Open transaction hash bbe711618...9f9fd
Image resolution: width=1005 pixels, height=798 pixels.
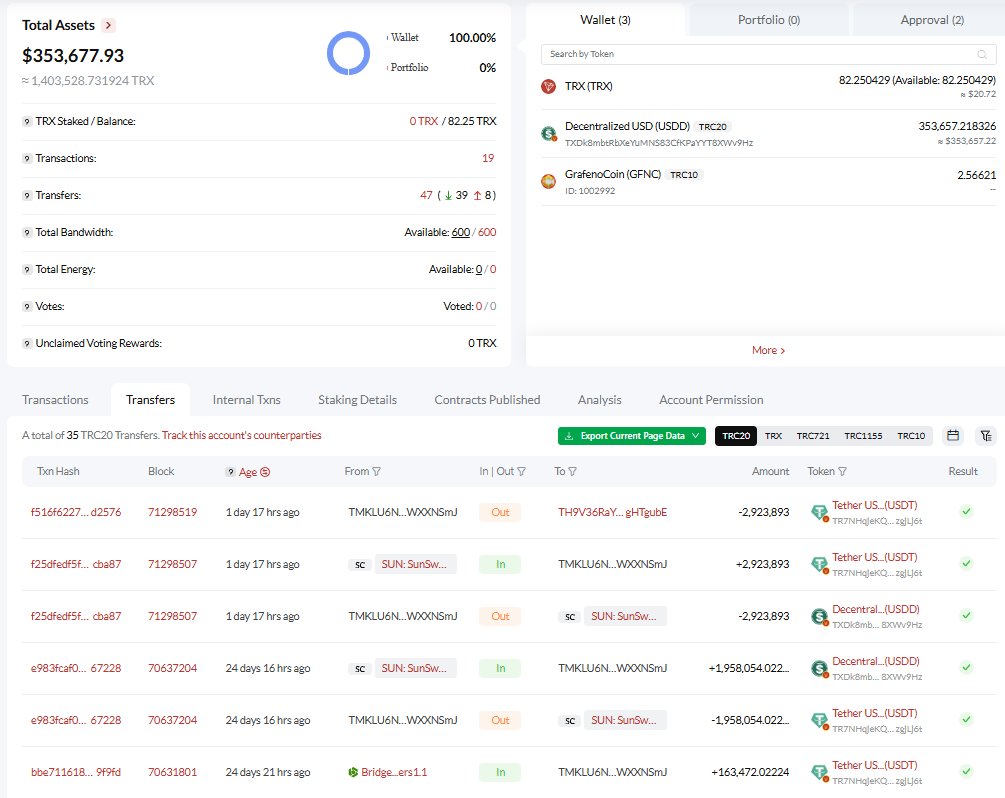pos(76,772)
